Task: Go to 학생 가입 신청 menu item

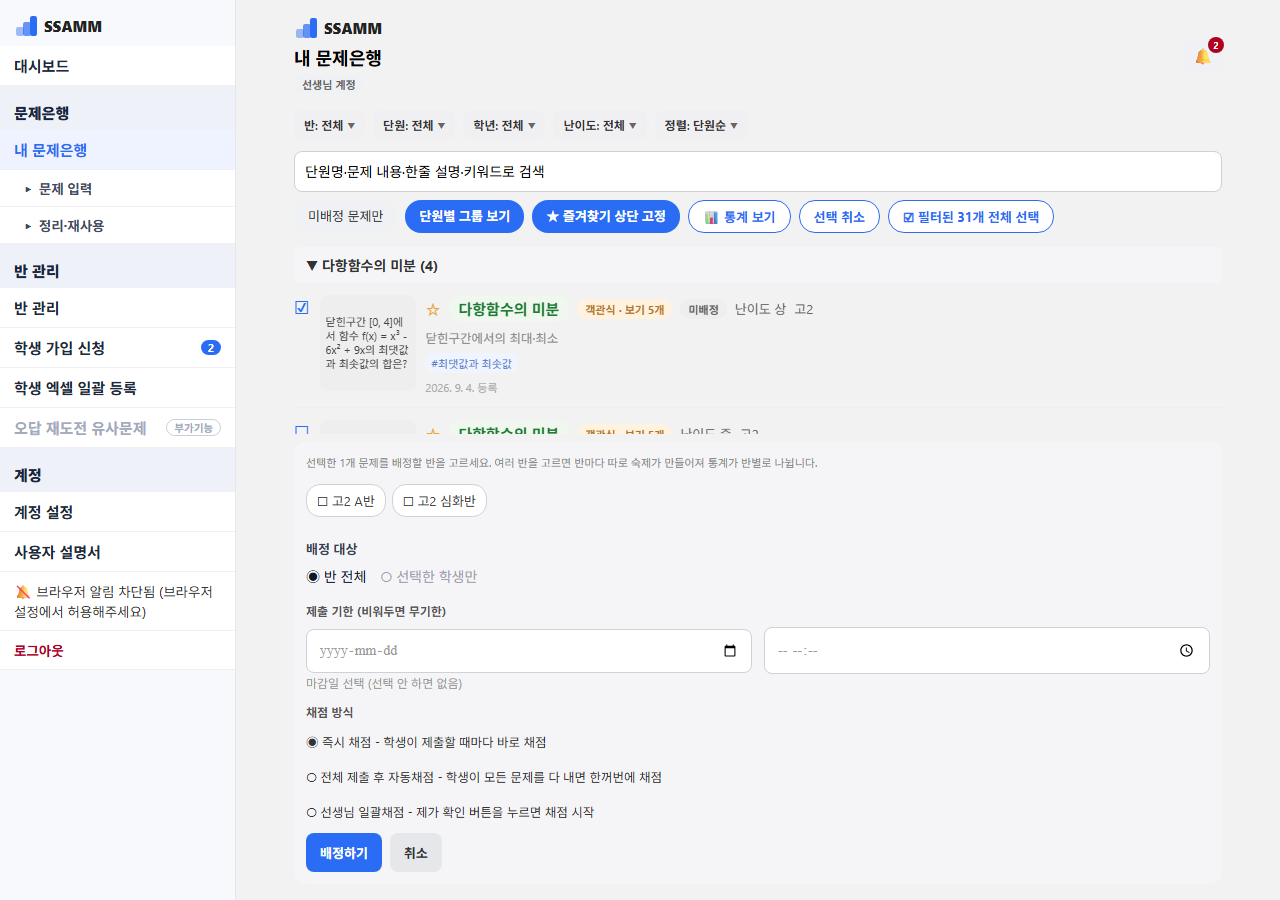Action: (x=117, y=348)
